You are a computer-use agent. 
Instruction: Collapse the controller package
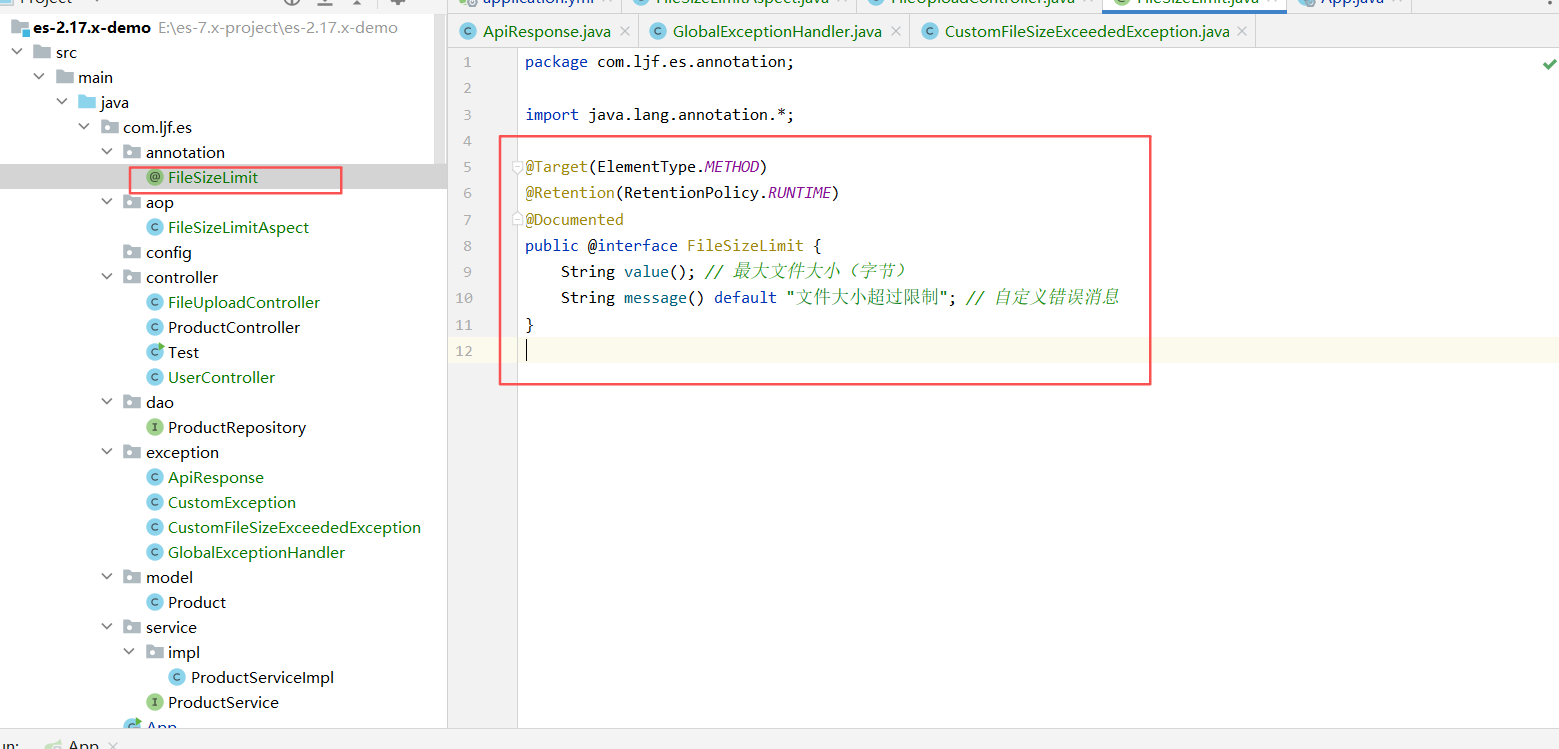click(x=108, y=277)
